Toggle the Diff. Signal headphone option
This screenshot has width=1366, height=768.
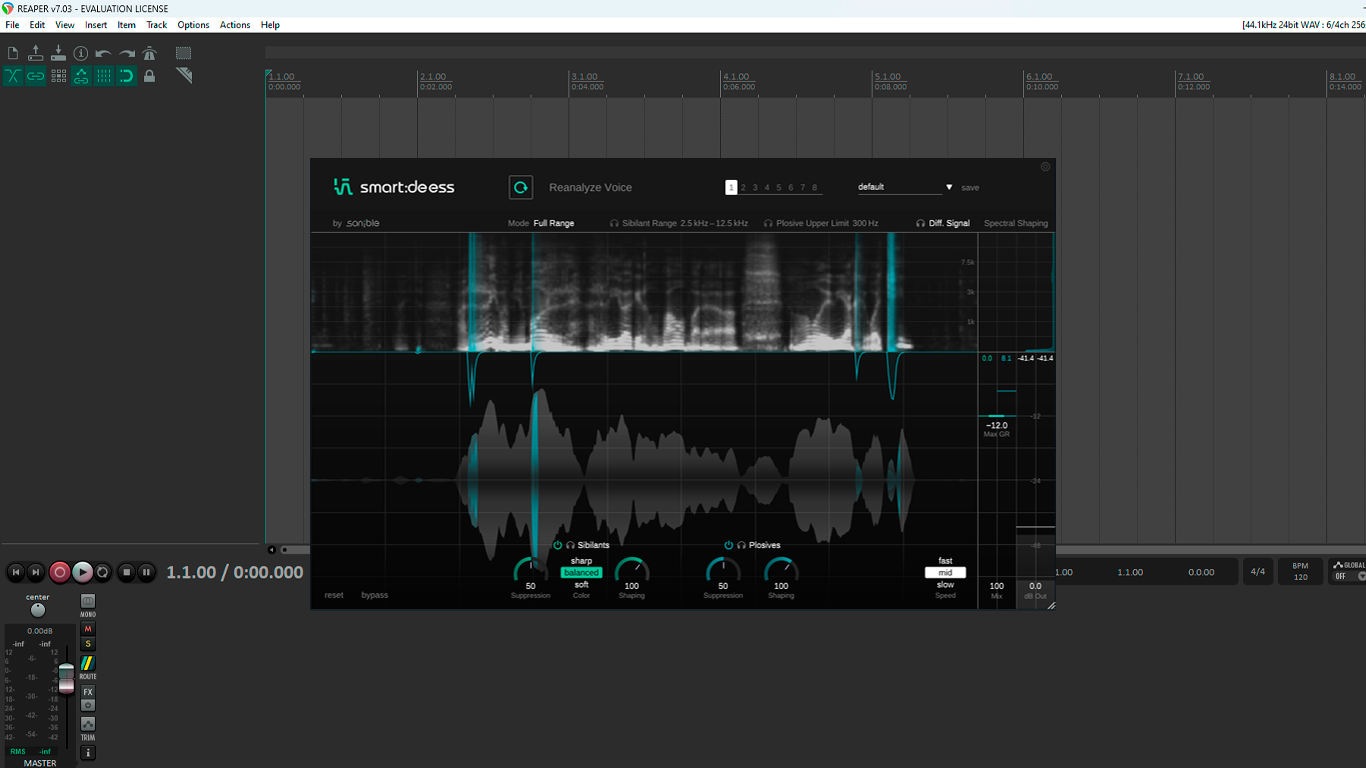coord(943,223)
